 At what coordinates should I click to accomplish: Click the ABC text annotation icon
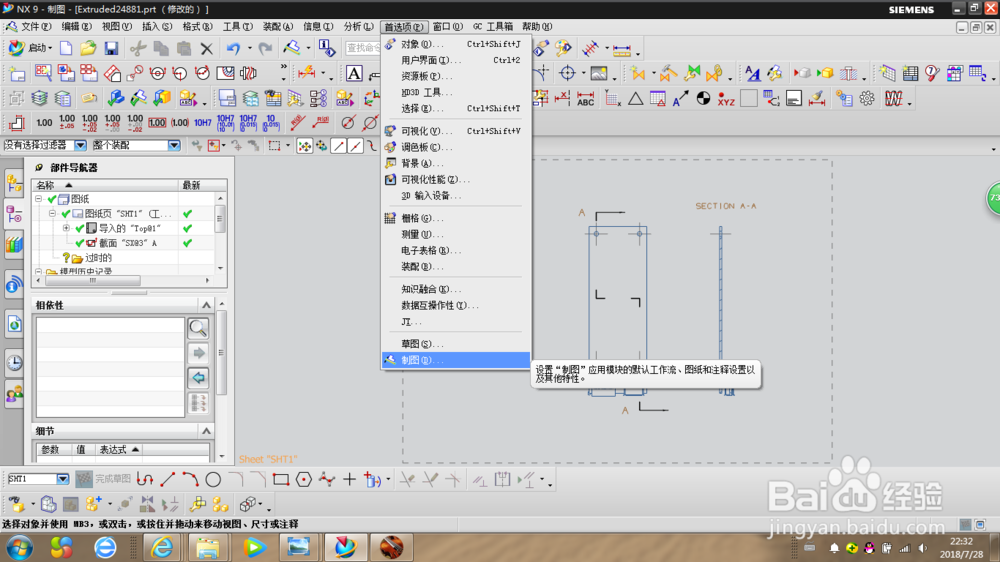[x=585, y=99]
